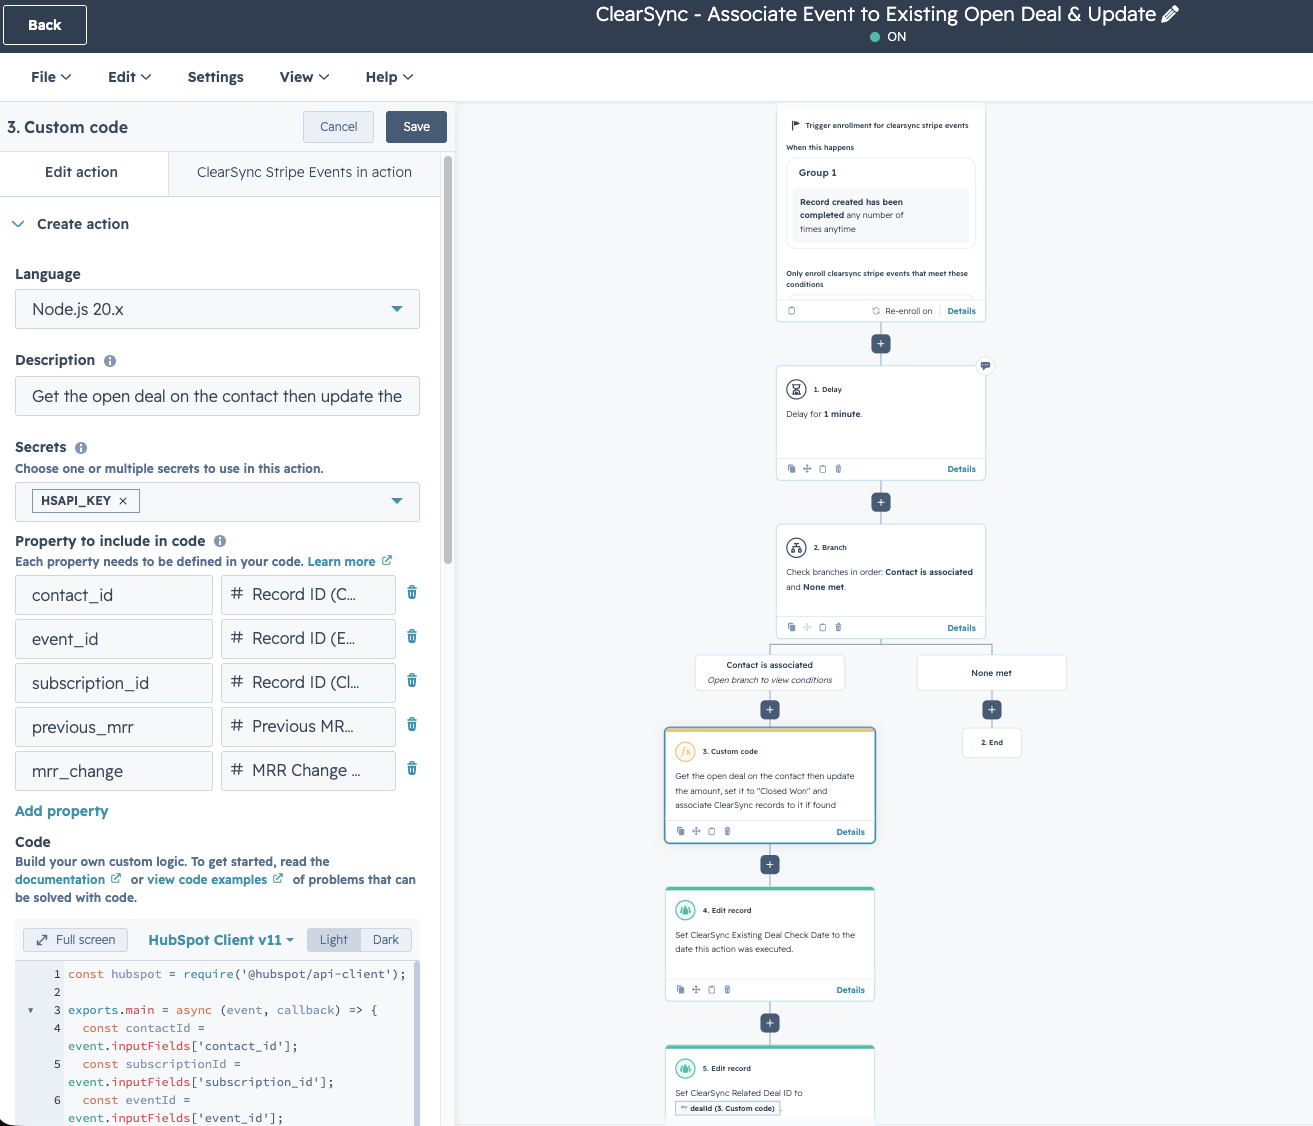Image resolution: width=1313 pixels, height=1126 pixels.
Task: Remove the HSAPI_KEY secret tag
Action: [123, 501]
